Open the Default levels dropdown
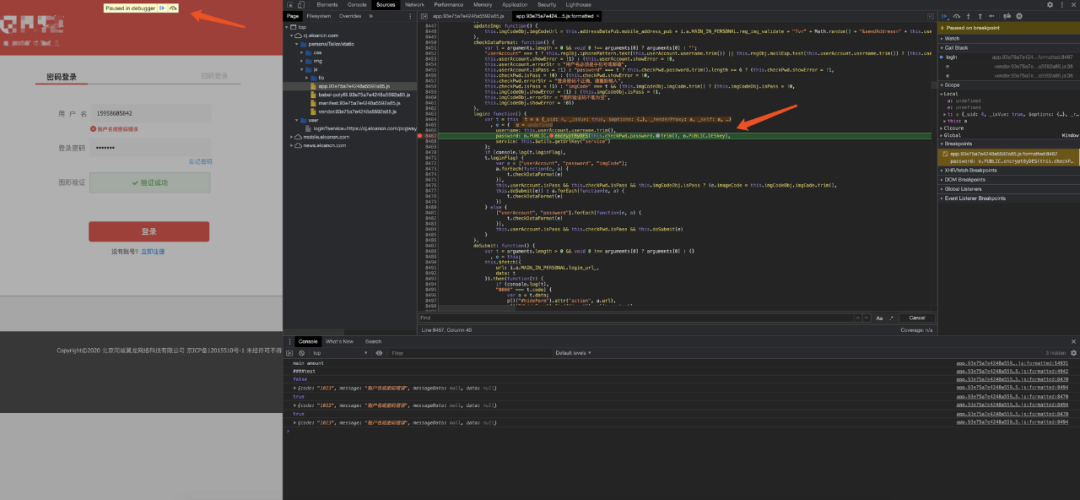The height and width of the screenshot is (500, 1080). 572,353
